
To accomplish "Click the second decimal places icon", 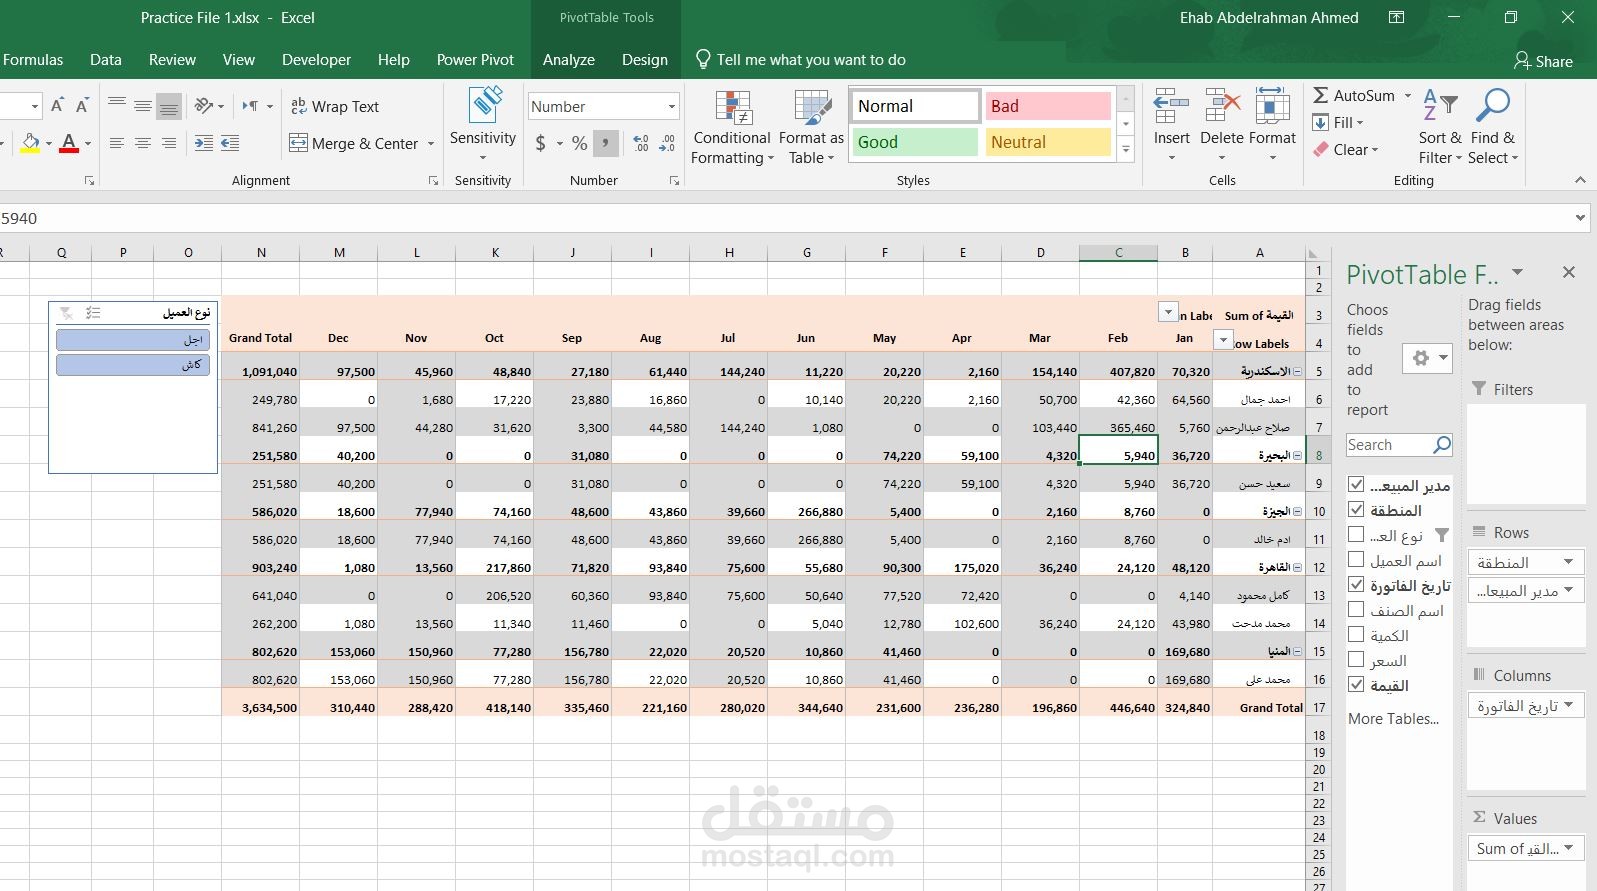I will pos(667,143).
